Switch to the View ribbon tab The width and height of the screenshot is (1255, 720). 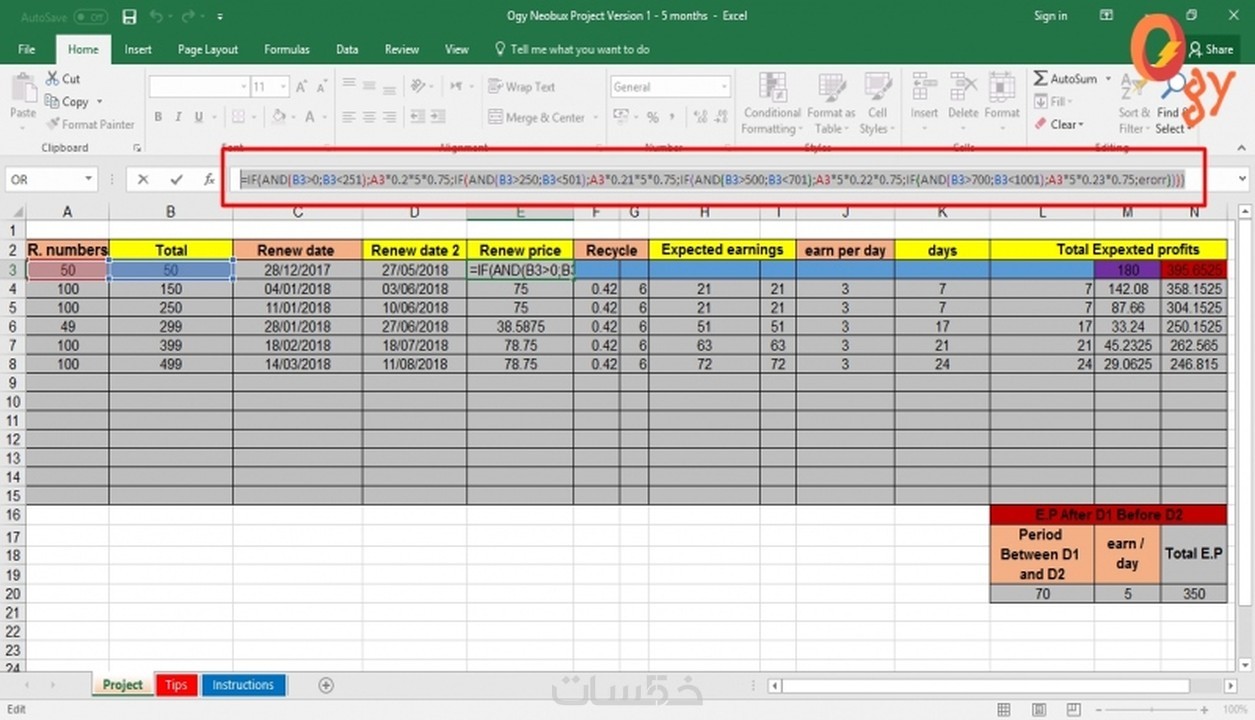(457, 49)
